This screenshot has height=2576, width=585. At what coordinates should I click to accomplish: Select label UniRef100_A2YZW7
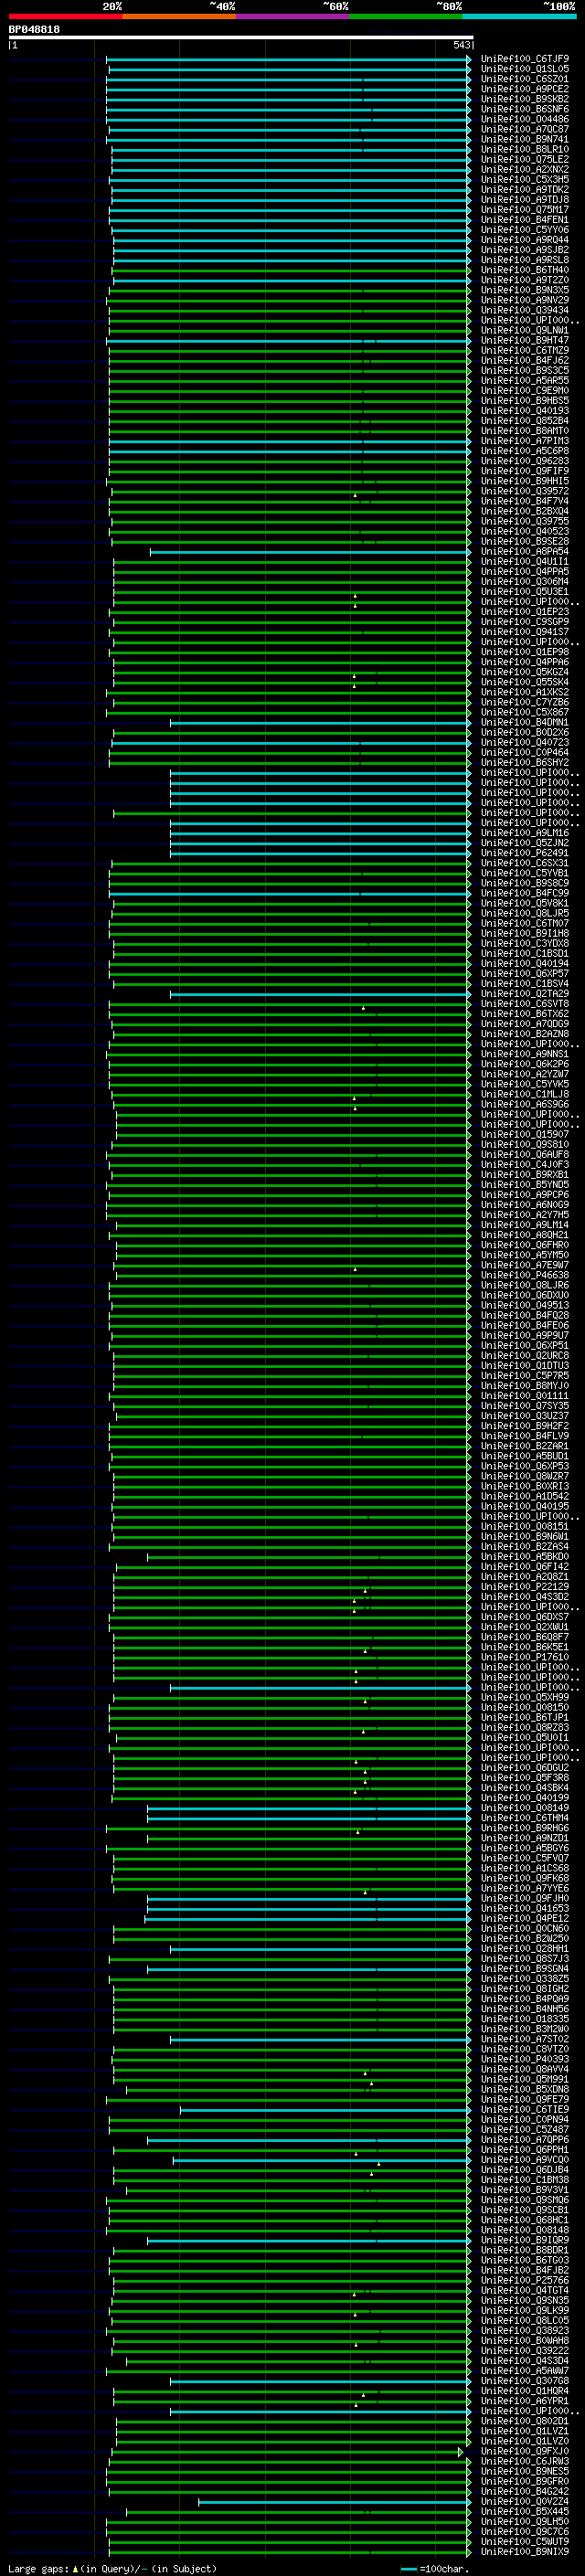[525, 1074]
